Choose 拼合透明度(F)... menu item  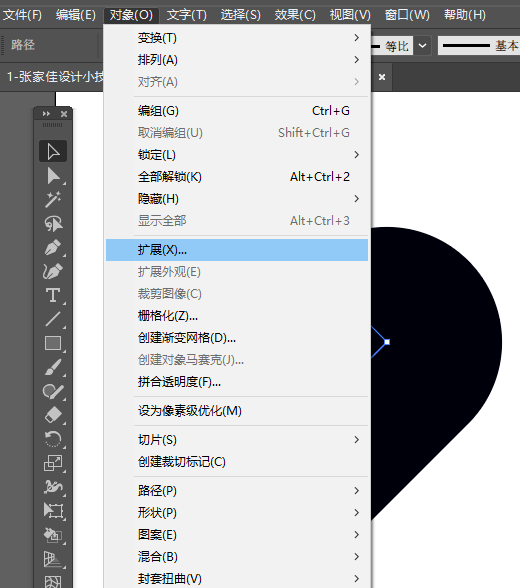(237, 382)
